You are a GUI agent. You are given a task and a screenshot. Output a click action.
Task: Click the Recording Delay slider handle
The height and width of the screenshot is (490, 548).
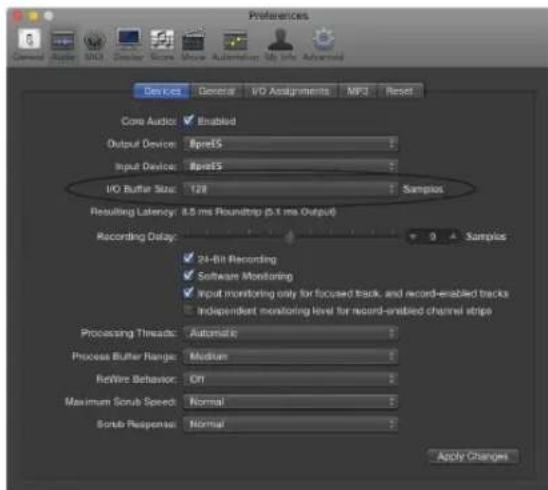click(290, 237)
